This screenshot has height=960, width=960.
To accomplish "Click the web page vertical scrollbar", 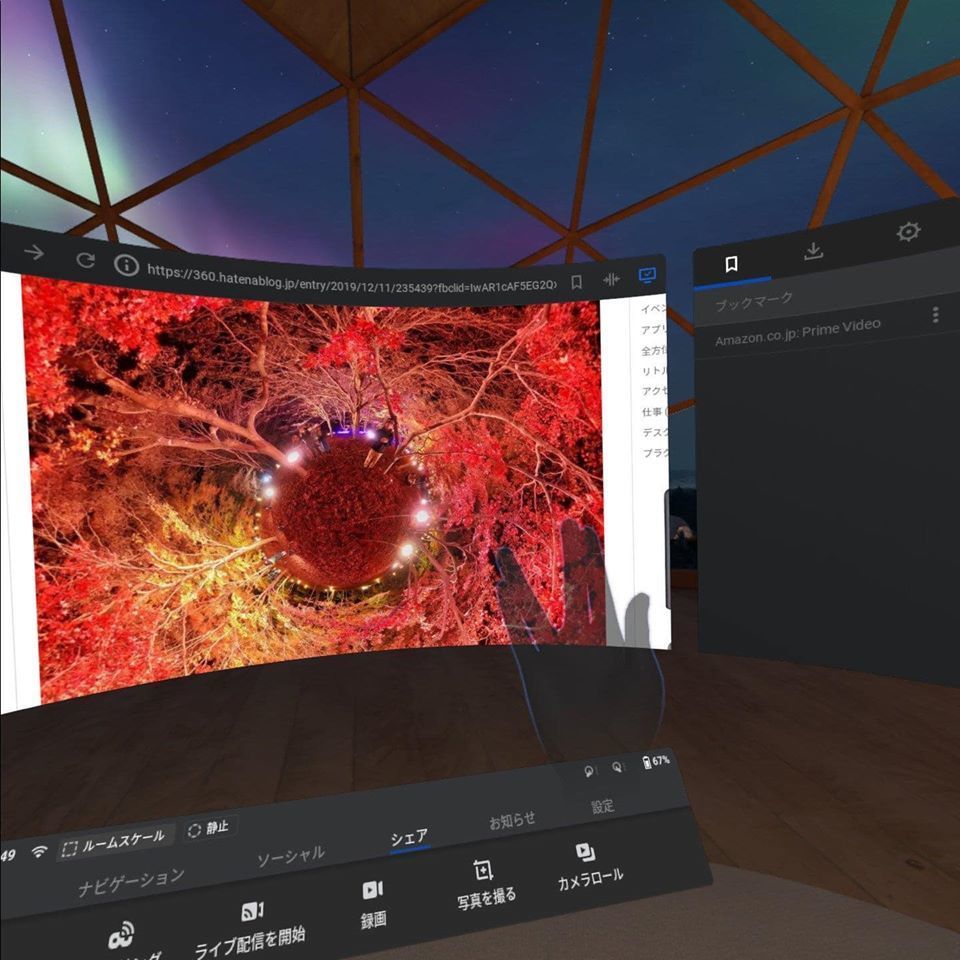I will tap(668, 549).
